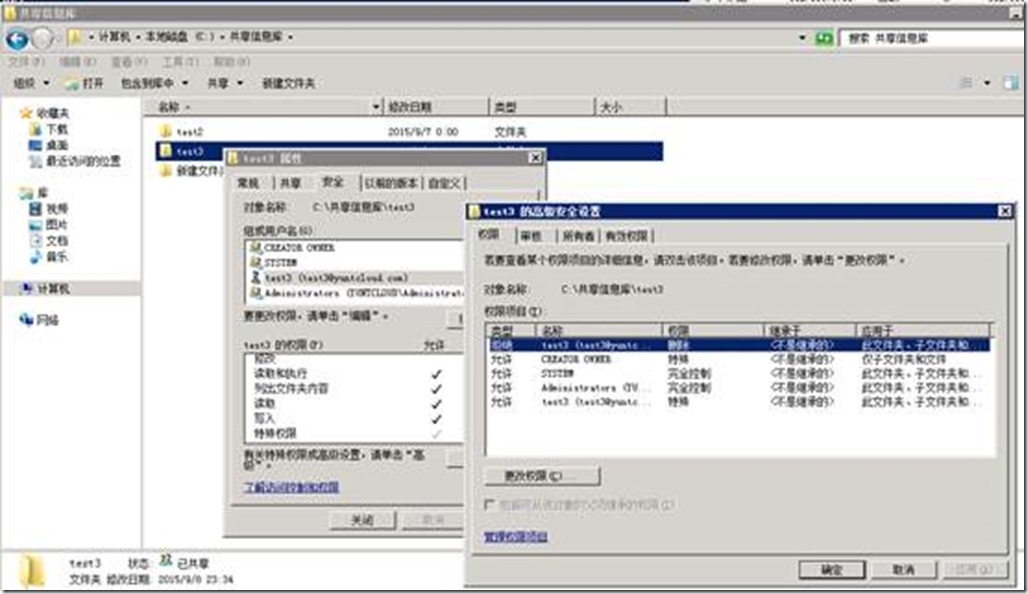Confirm advanced security with 确定
The width and height of the screenshot is (1028, 594).
pos(832,570)
